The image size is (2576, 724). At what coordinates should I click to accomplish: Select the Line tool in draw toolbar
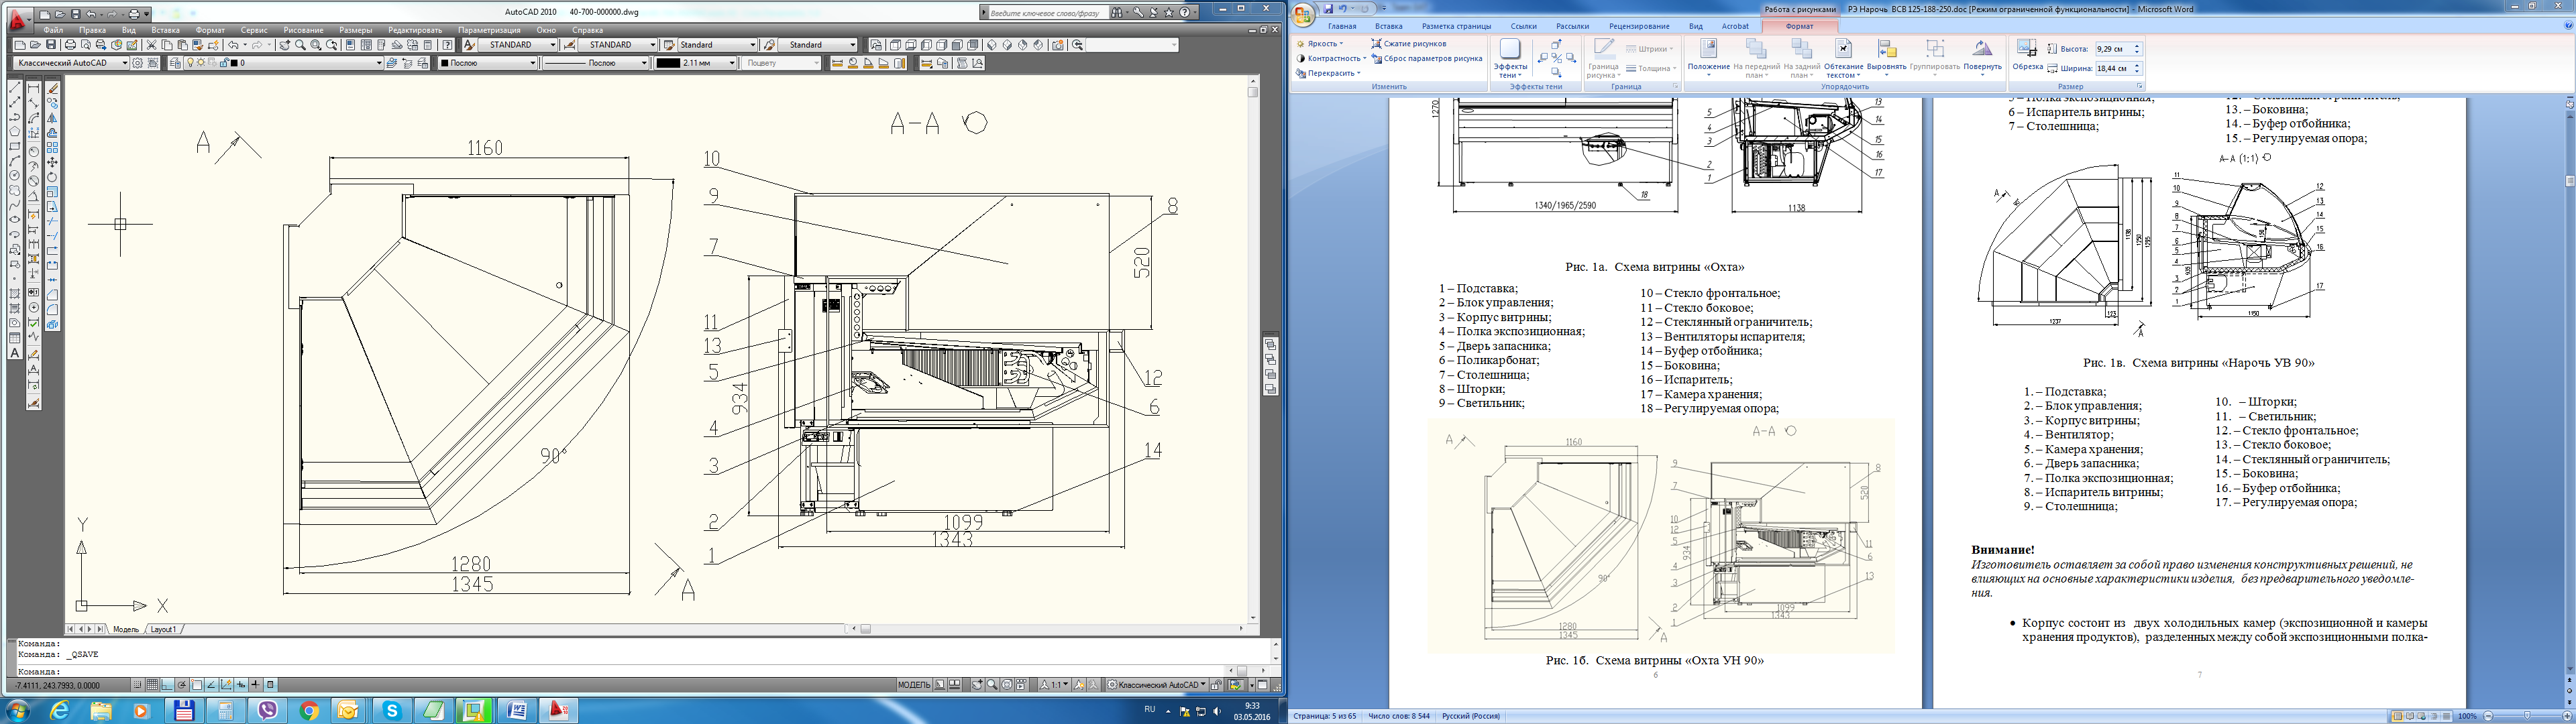click(x=15, y=88)
